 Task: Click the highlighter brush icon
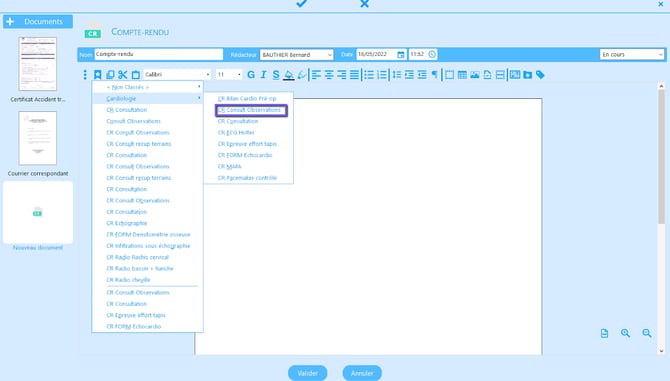302,75
